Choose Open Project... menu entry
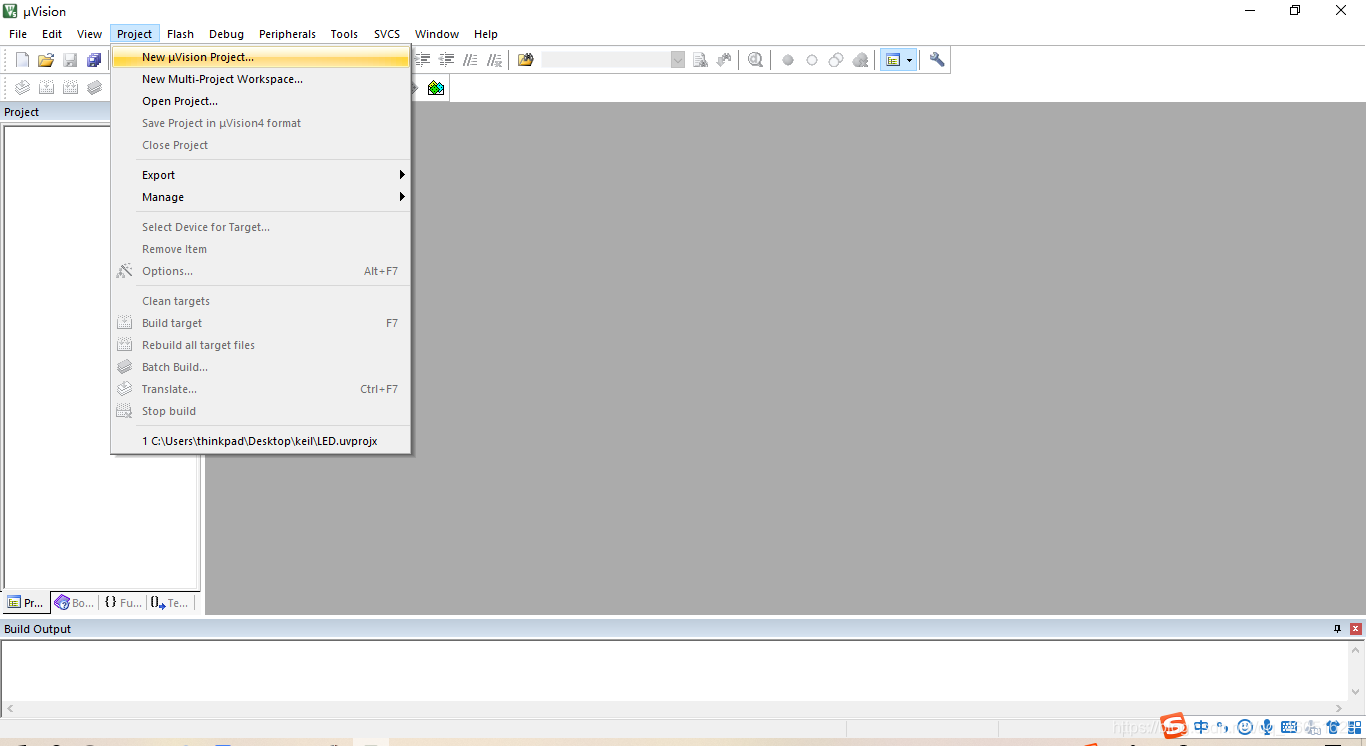This screenshot has height=746, width=1366. coord(261,101)
